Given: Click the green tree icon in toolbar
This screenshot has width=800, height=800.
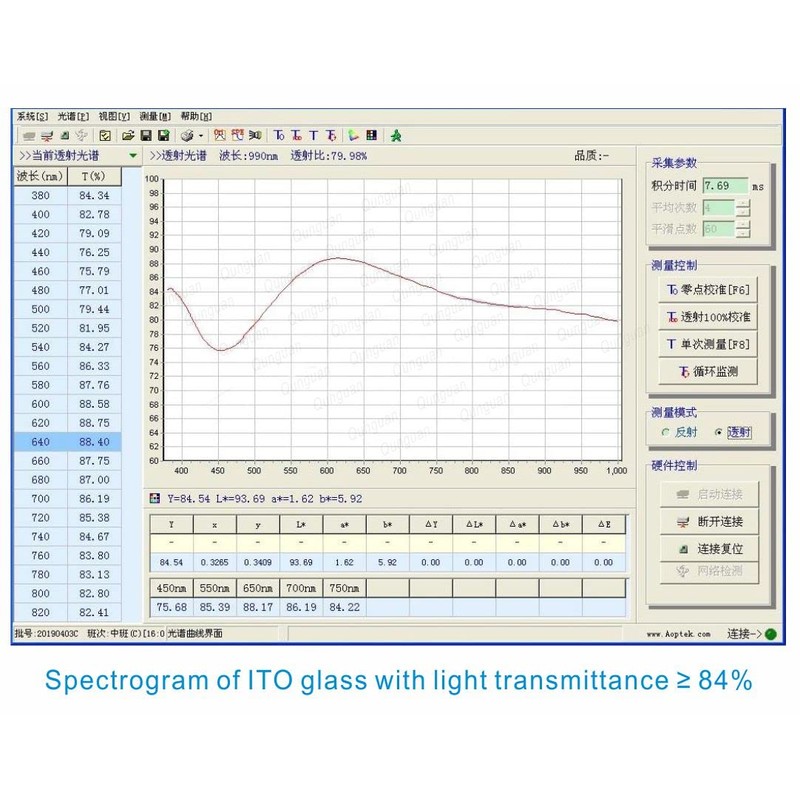Looking at the screenshot, I should pyautogui.click(x=395, y=135).
